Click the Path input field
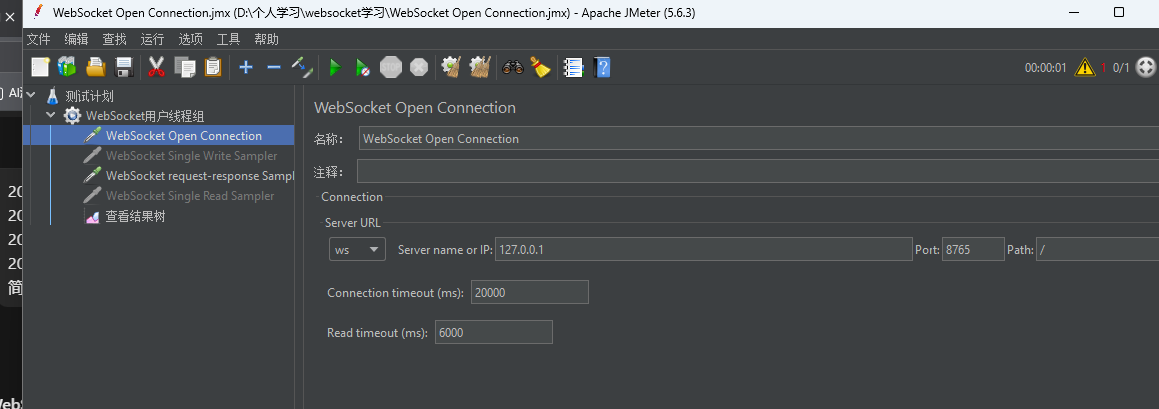The image size is (1159, 409). click(1098, 249)
